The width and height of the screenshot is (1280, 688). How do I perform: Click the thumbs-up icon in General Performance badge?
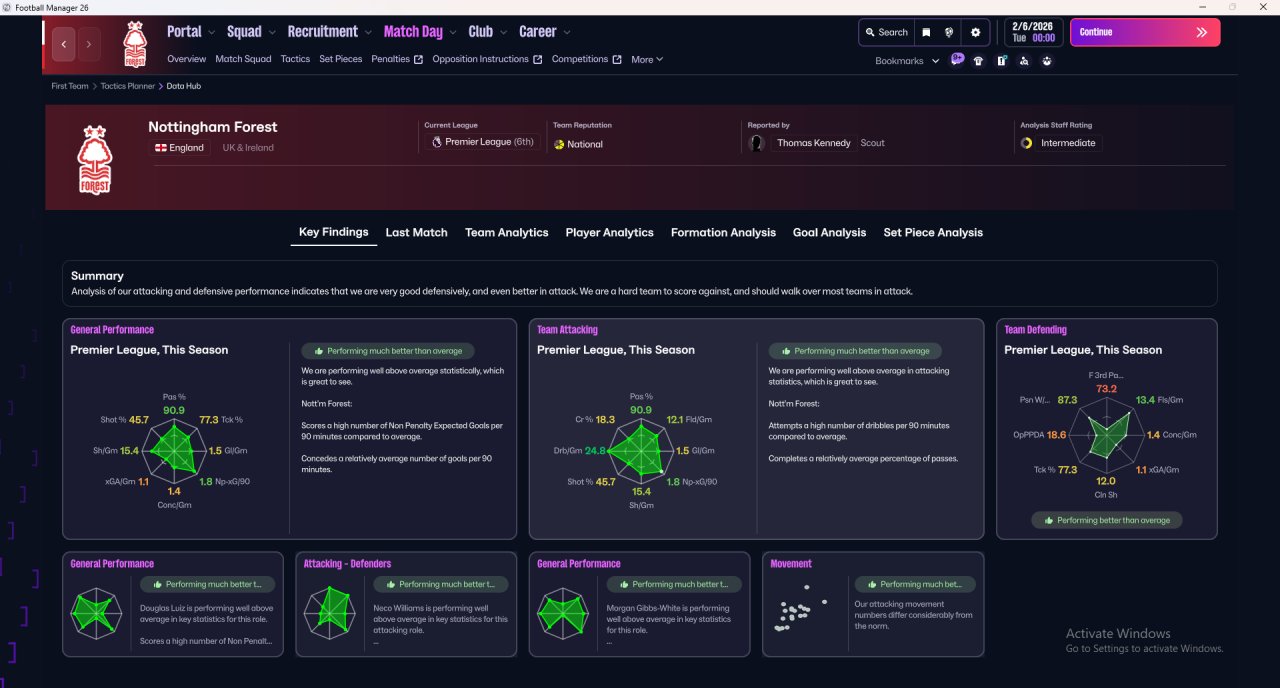click(319, 351)
